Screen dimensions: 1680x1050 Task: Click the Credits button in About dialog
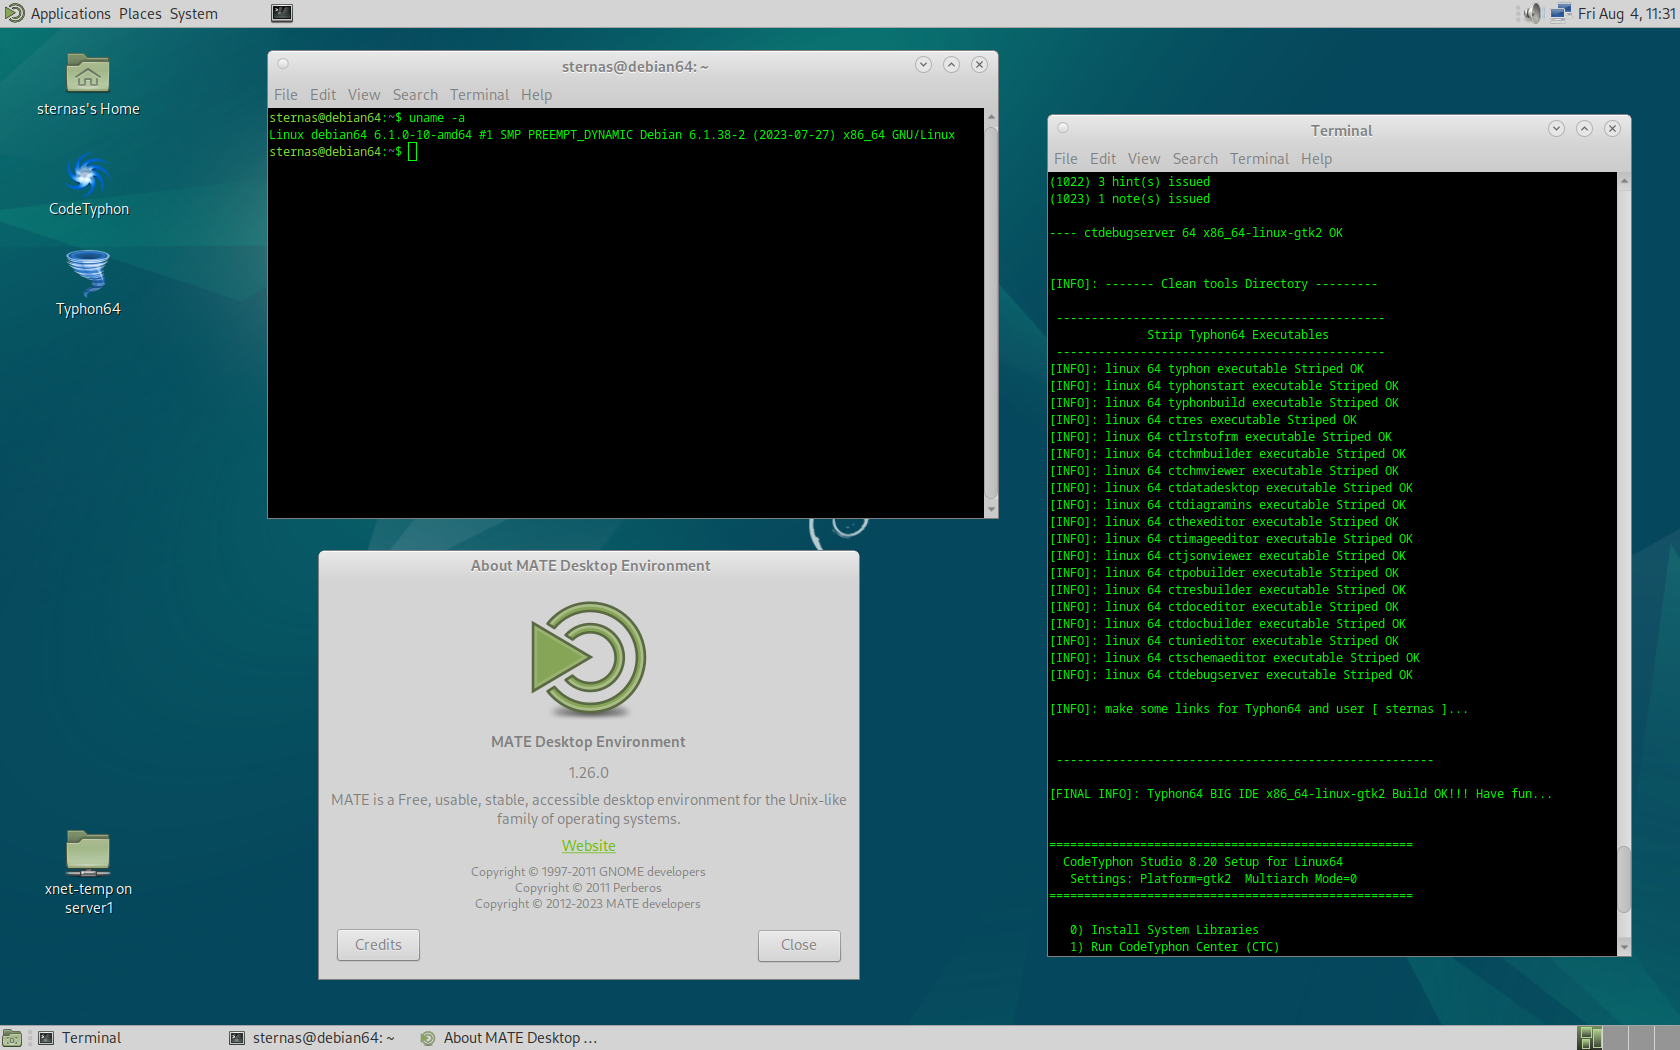coord(378,945)
